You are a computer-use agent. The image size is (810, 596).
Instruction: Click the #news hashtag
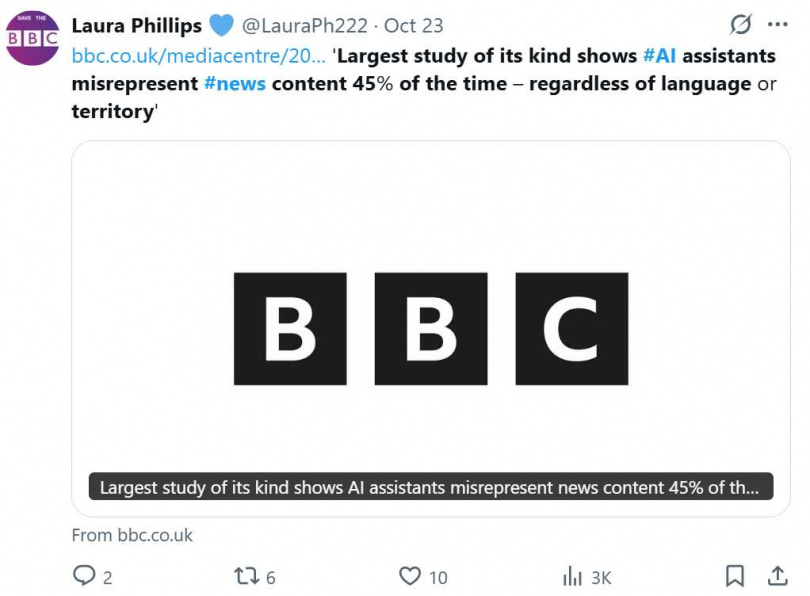(x=234, y=83)
